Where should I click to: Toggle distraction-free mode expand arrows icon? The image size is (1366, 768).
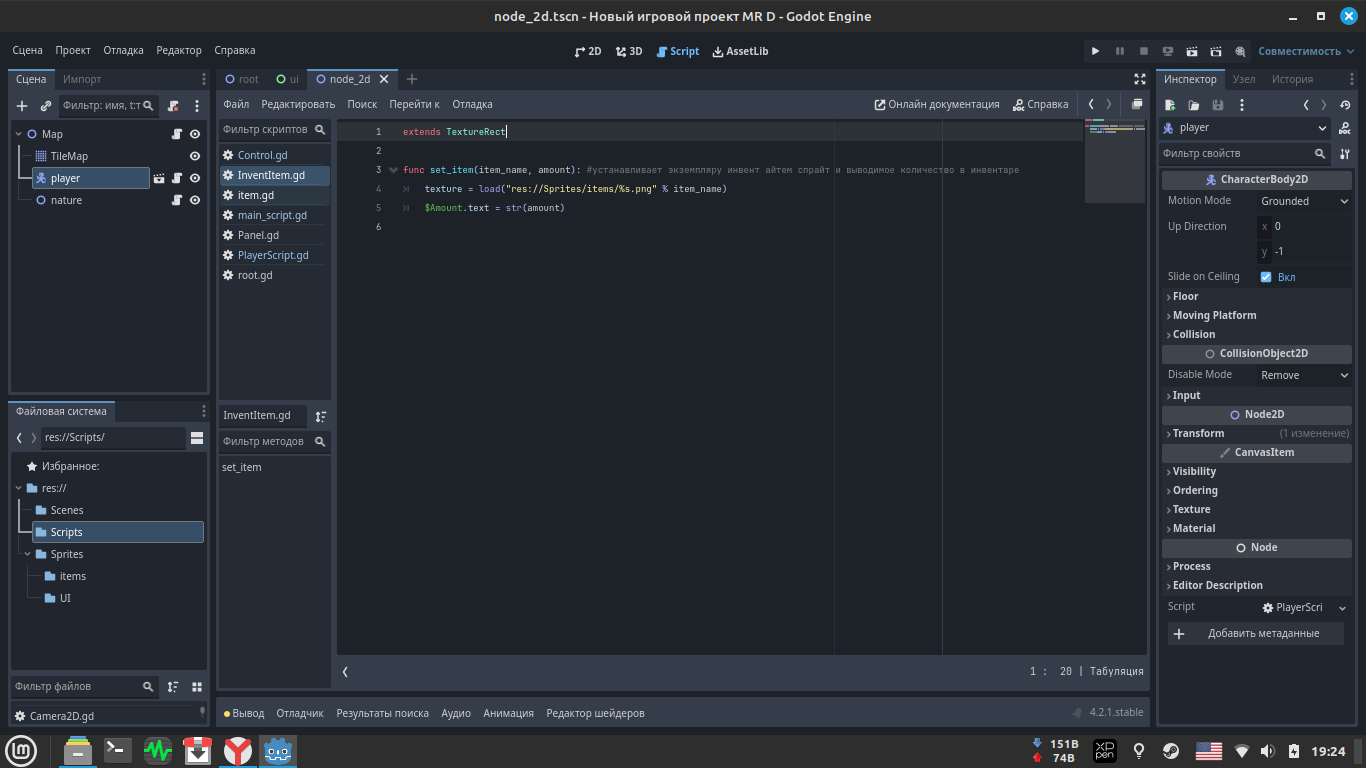(x=1140, y=79)
